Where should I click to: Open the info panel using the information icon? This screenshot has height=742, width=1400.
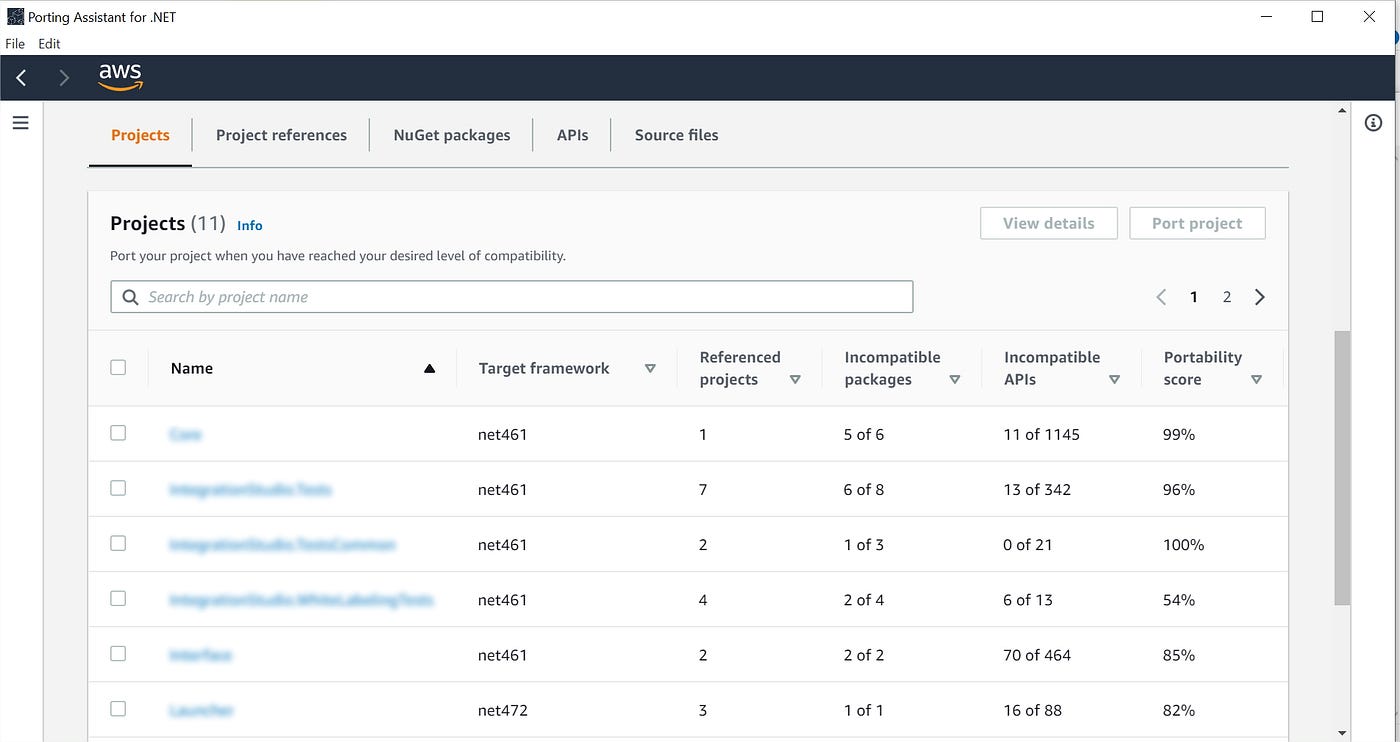[1374, 122]
